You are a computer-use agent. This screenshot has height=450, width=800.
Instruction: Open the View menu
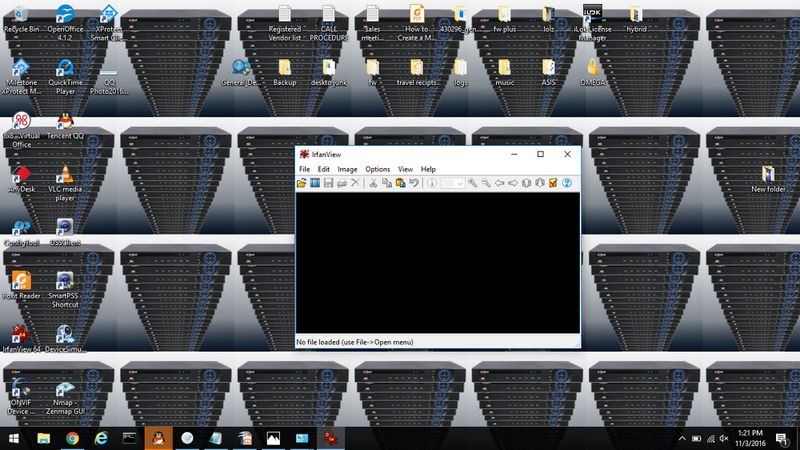tap(405, 169)
